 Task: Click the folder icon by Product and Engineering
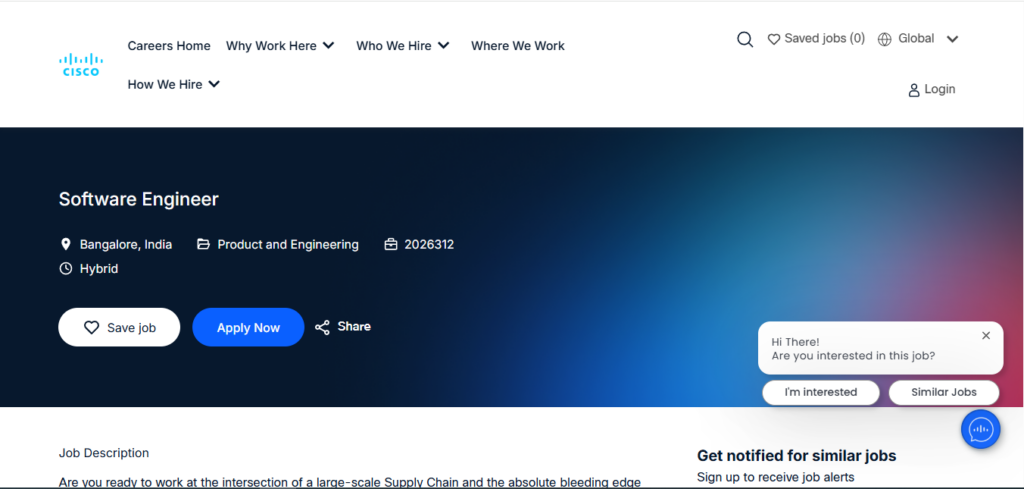[203, 244]
